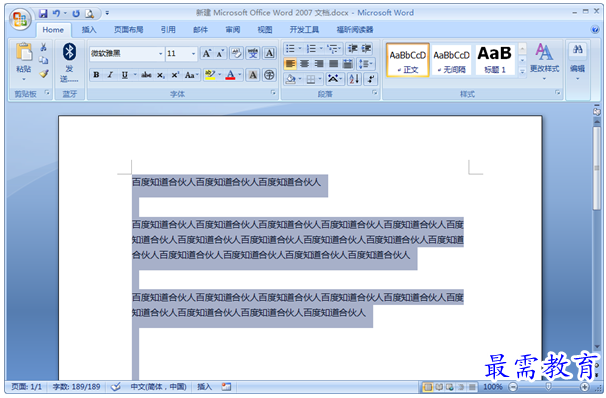
Task: Customize the Quick Access Toolbar dropdown
Action: pyautogui.click(x=107, y=13)
